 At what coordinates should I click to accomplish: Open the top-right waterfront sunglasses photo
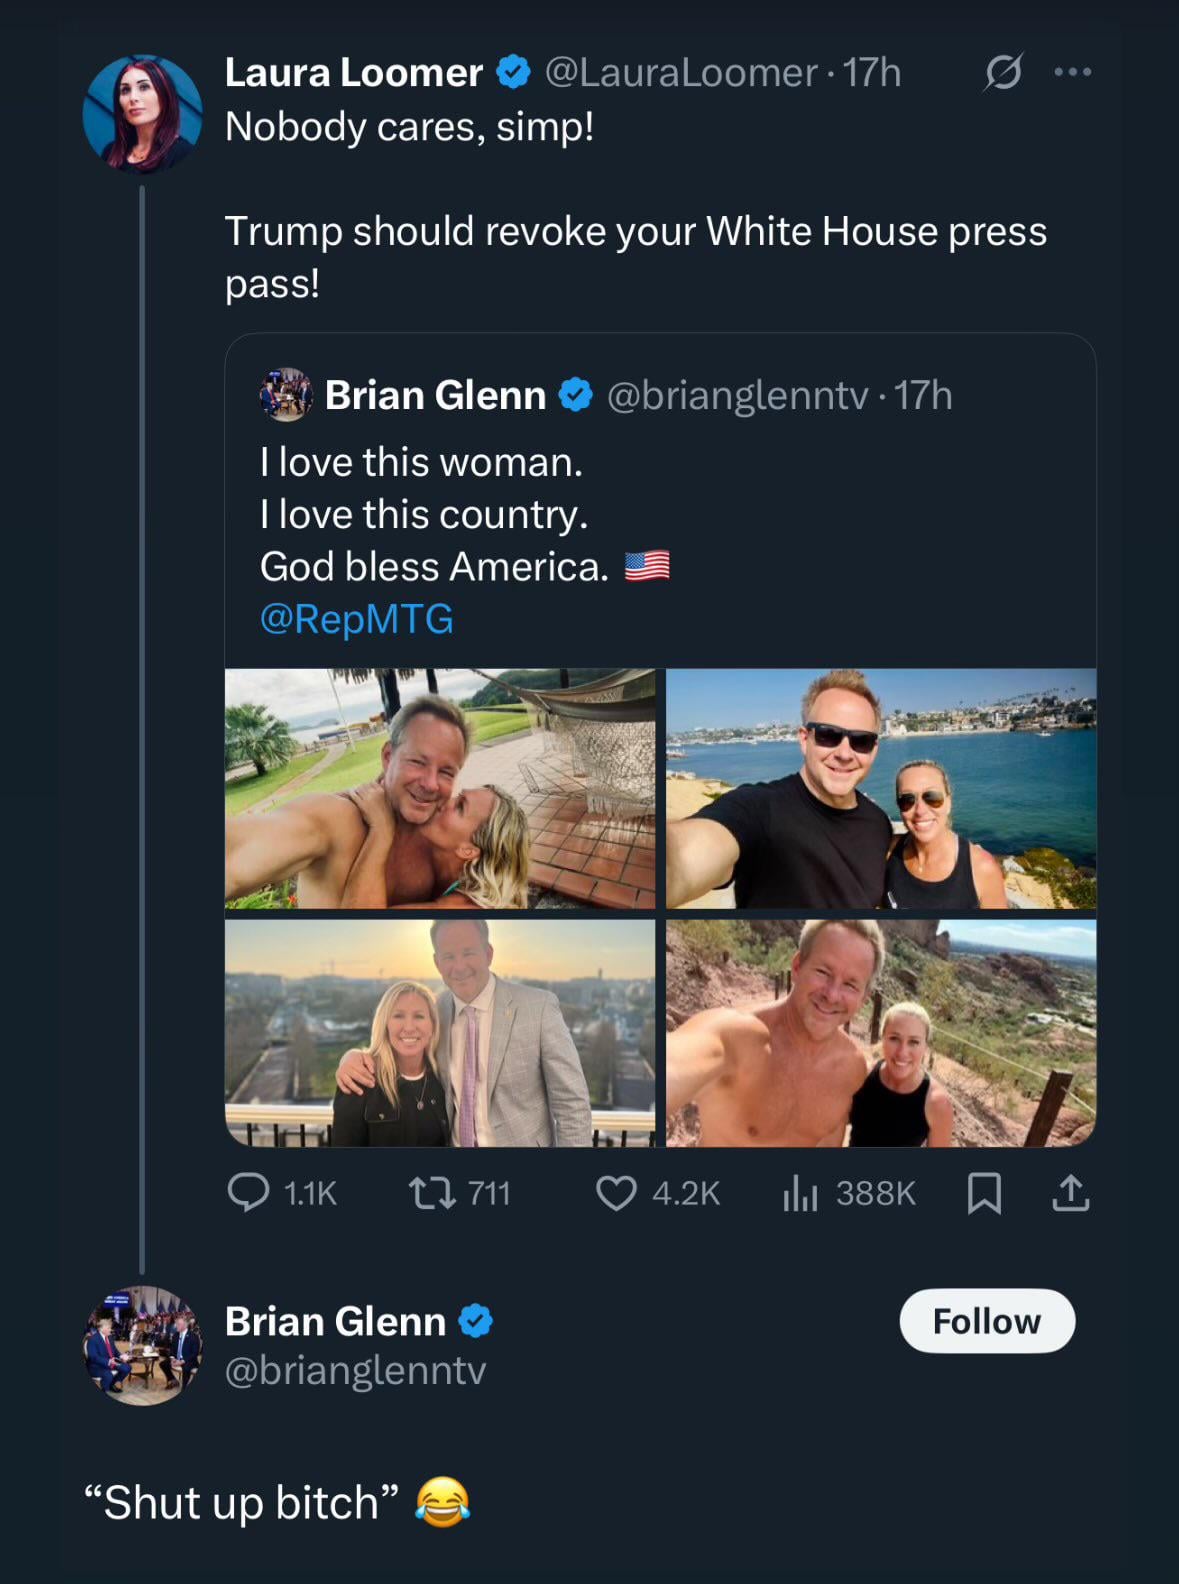[x=881, y=789]
